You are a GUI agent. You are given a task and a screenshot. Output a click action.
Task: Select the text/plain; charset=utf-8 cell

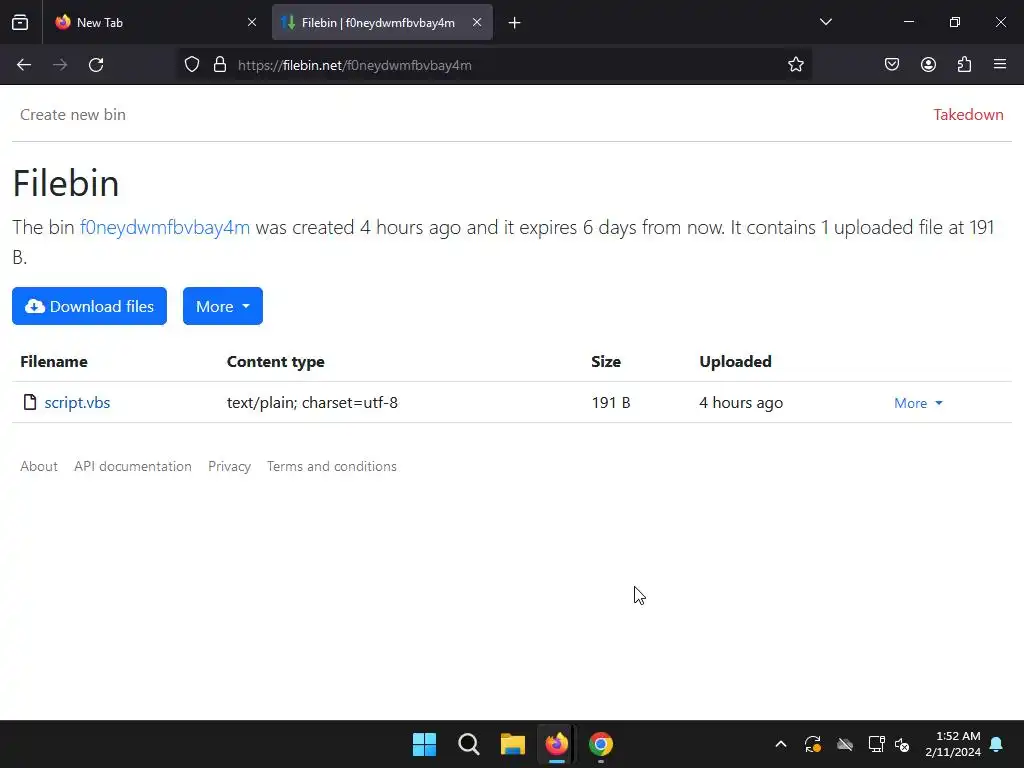[x=312, y=403]
